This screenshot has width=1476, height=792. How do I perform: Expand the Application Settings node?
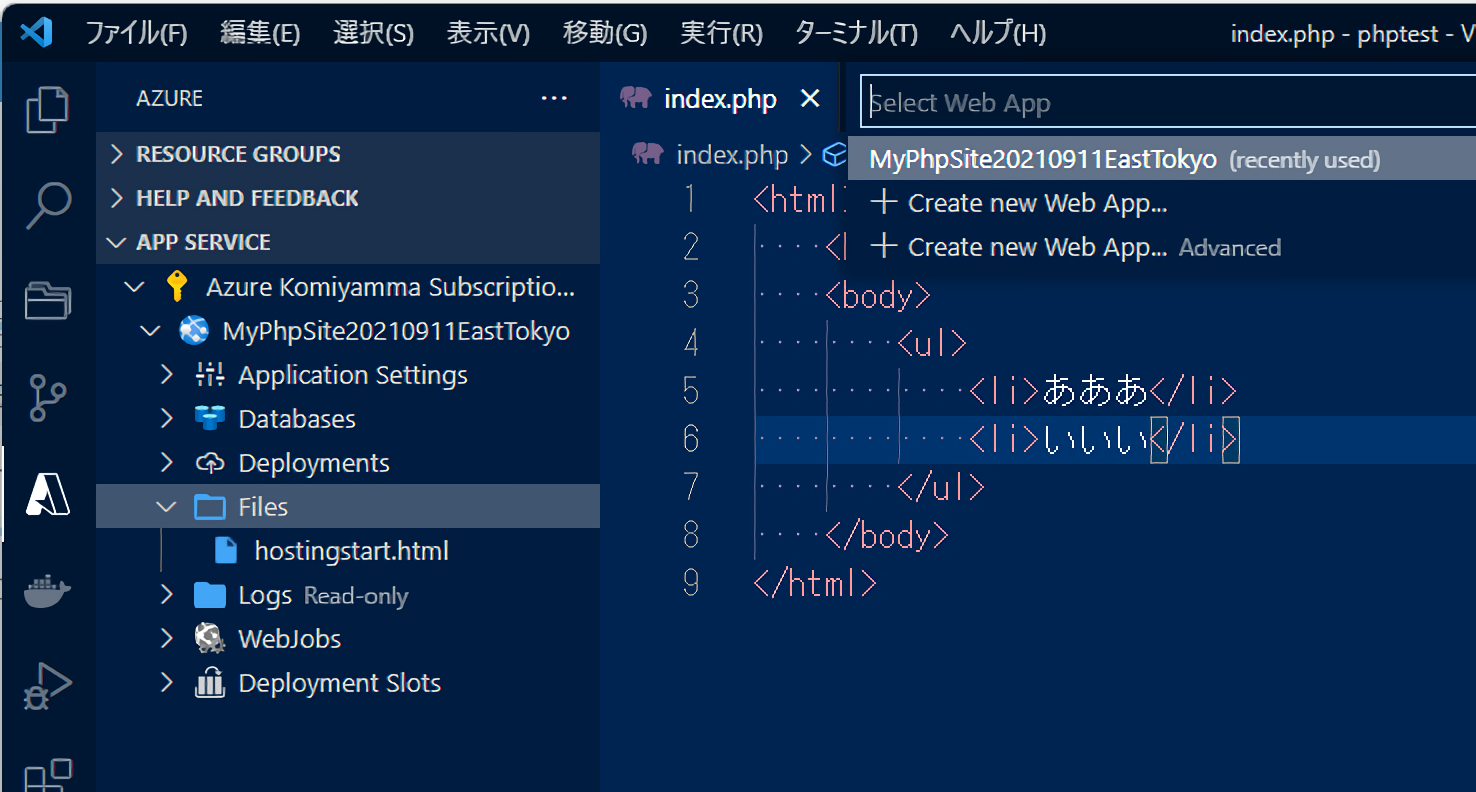tap(352, 375)
